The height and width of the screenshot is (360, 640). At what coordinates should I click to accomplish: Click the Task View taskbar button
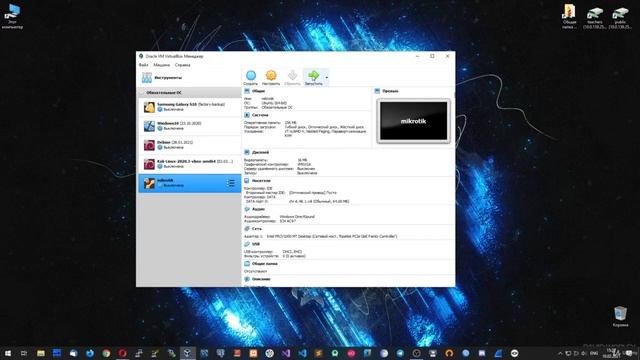tap(24, 353)
